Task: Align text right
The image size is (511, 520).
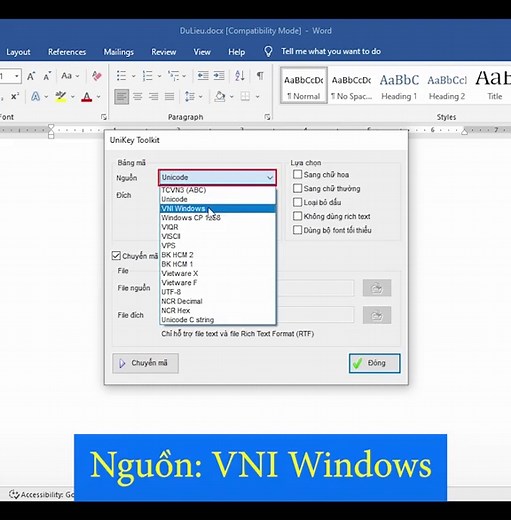Action: pos(153,97)
